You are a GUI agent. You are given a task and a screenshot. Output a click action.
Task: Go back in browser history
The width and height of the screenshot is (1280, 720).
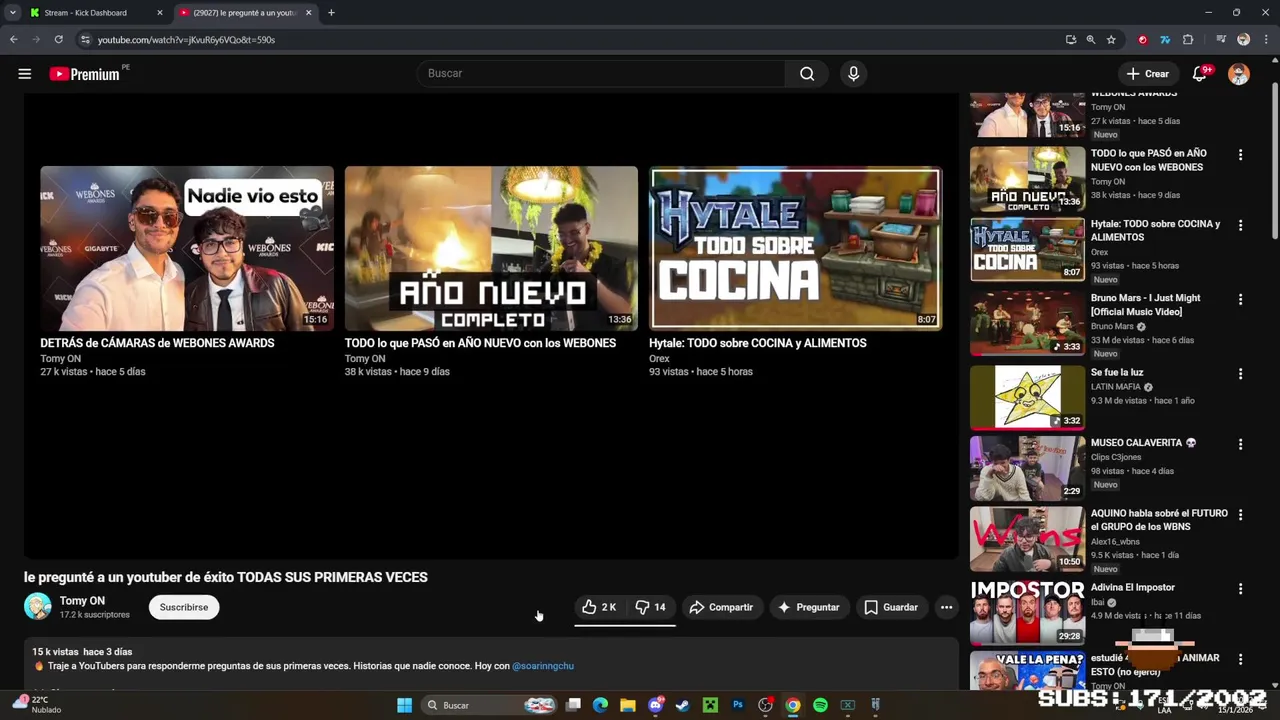pos(13,40)
